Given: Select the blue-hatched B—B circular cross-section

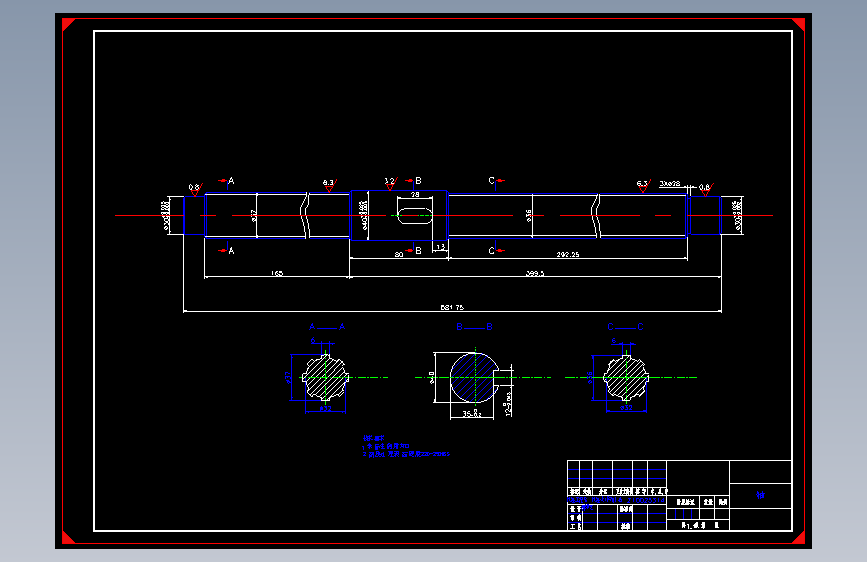Looking at the screenshot, I should 474,377.
